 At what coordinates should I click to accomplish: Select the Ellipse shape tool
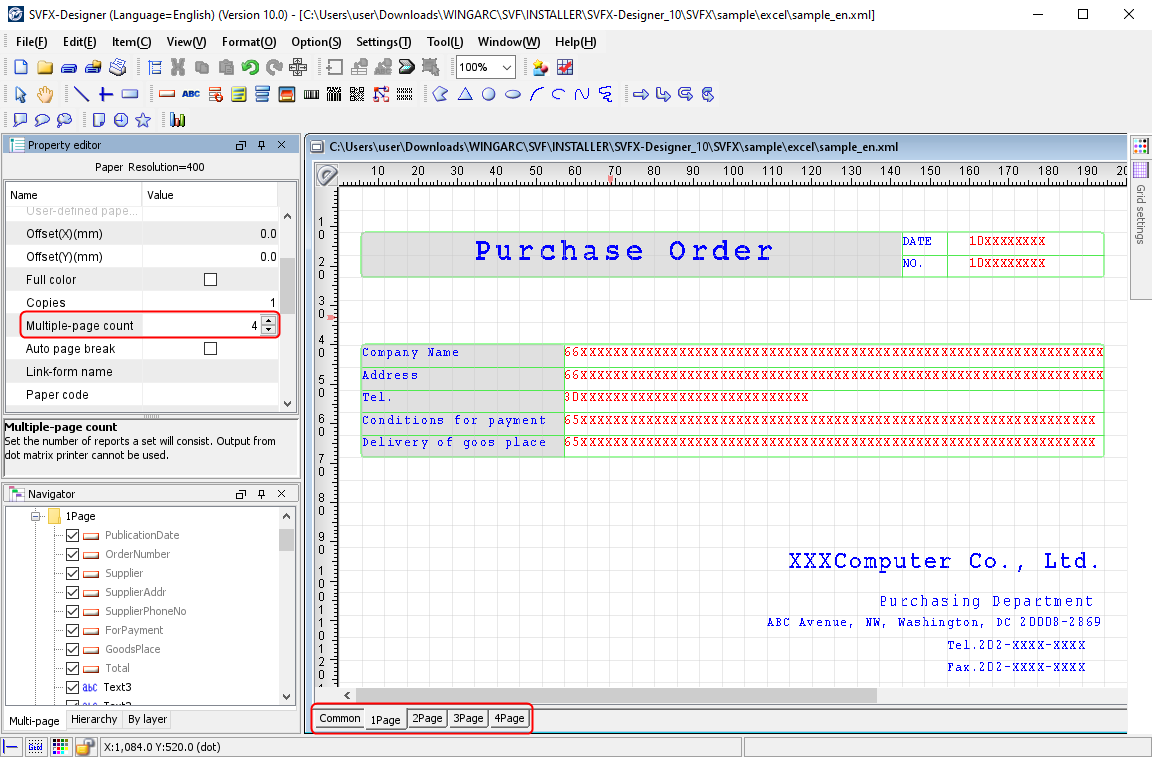(x=513, y=94)
